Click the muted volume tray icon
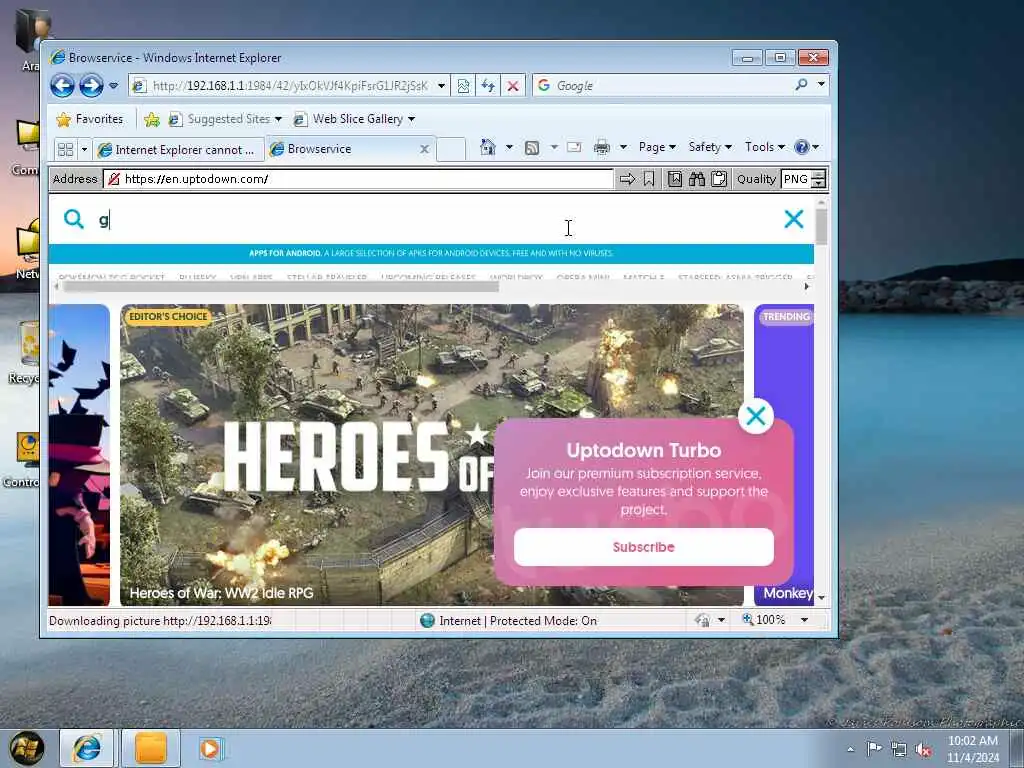Screen dimensions: 1024x768 [923, 750]
